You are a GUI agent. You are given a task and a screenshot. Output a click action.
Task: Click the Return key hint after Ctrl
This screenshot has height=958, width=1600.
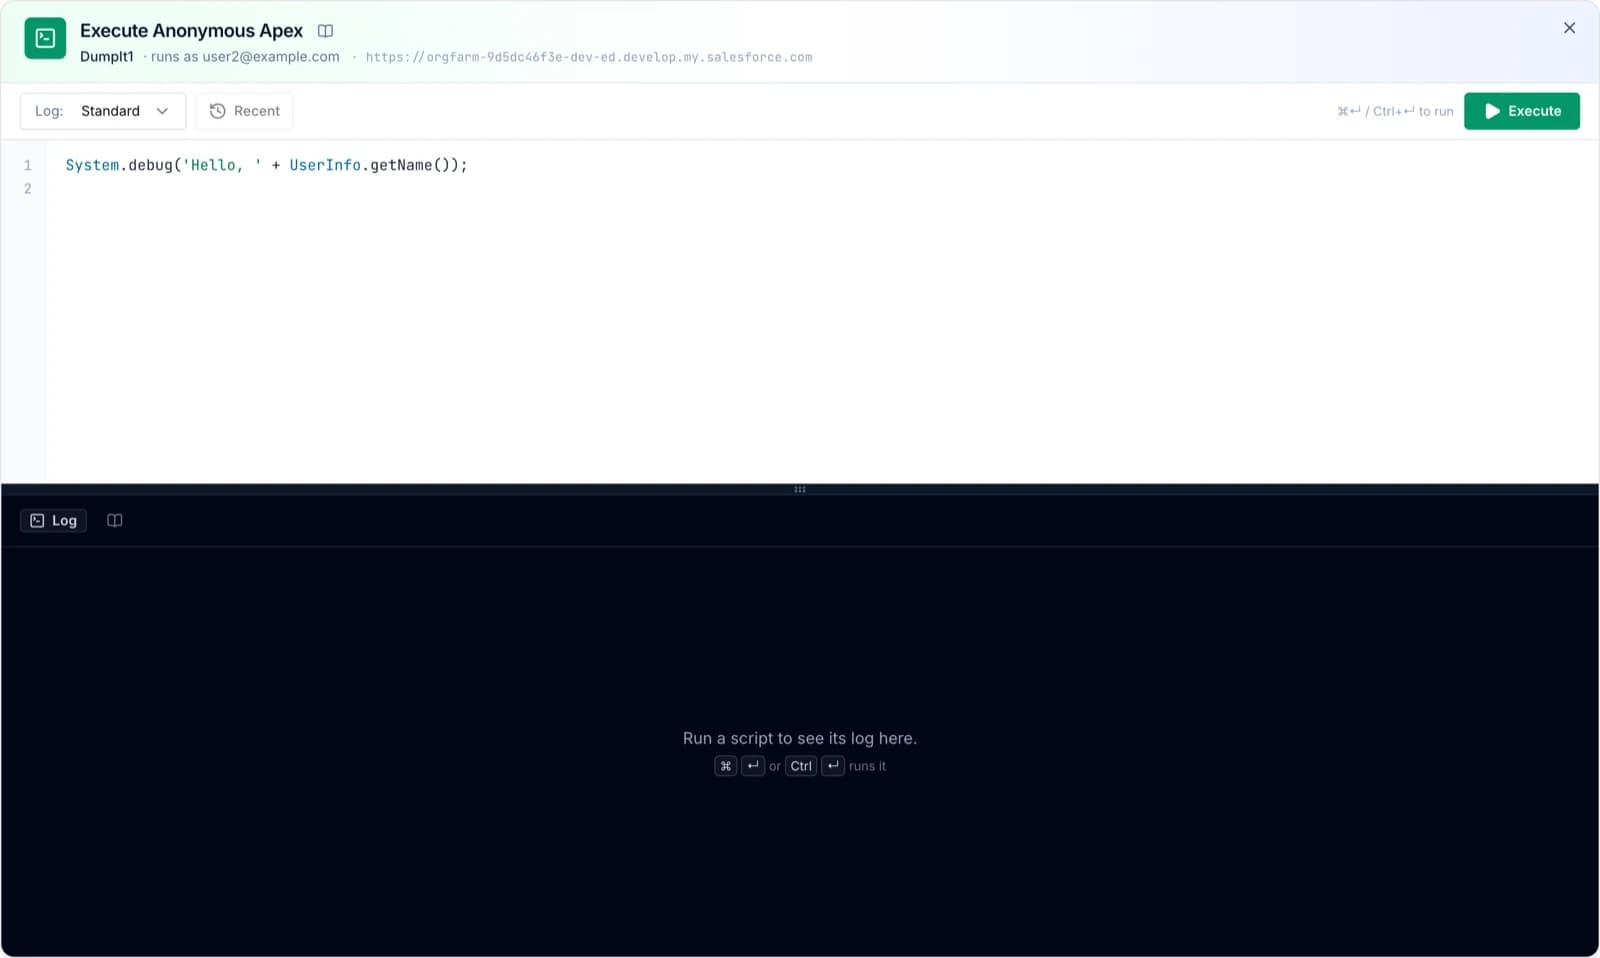pyautogui.click(x=833, y=766)
